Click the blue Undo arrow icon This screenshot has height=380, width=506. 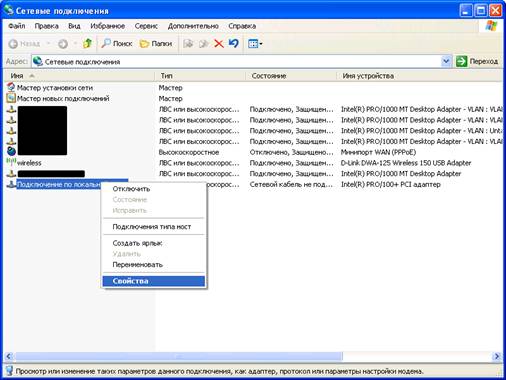(234, 43)
